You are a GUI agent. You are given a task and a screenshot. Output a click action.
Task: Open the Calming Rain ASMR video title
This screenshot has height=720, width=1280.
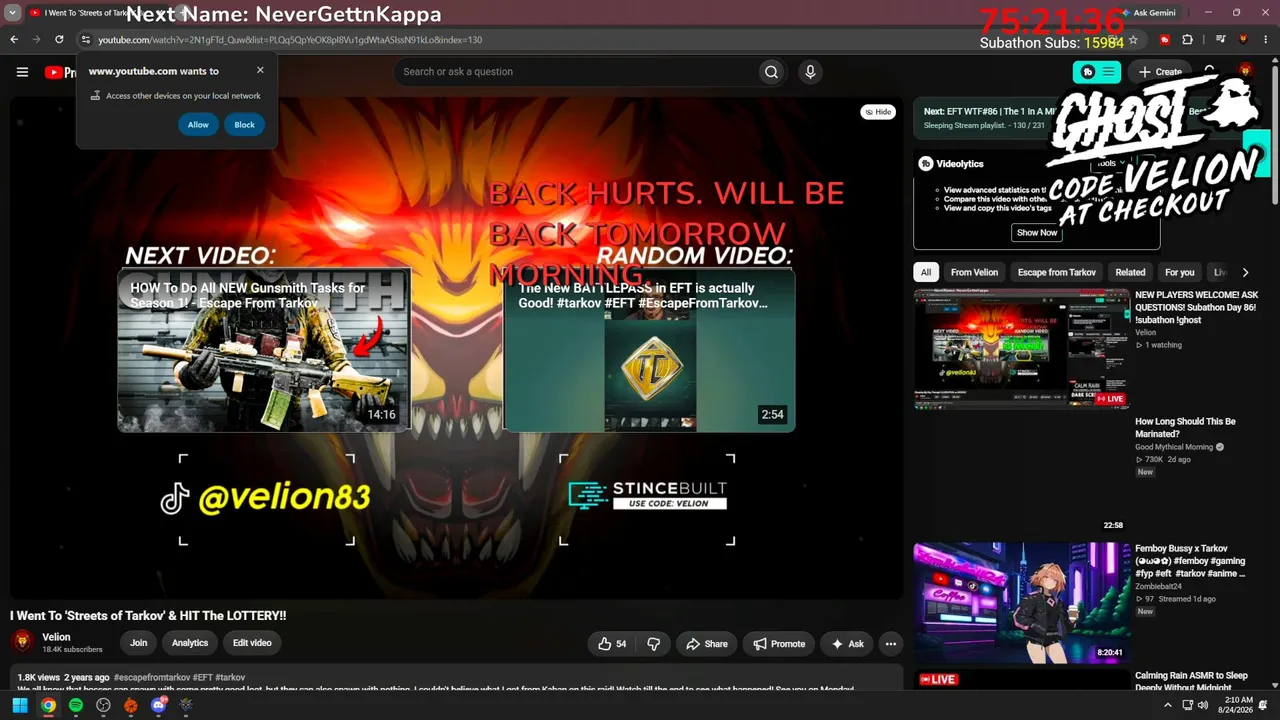1191,682
